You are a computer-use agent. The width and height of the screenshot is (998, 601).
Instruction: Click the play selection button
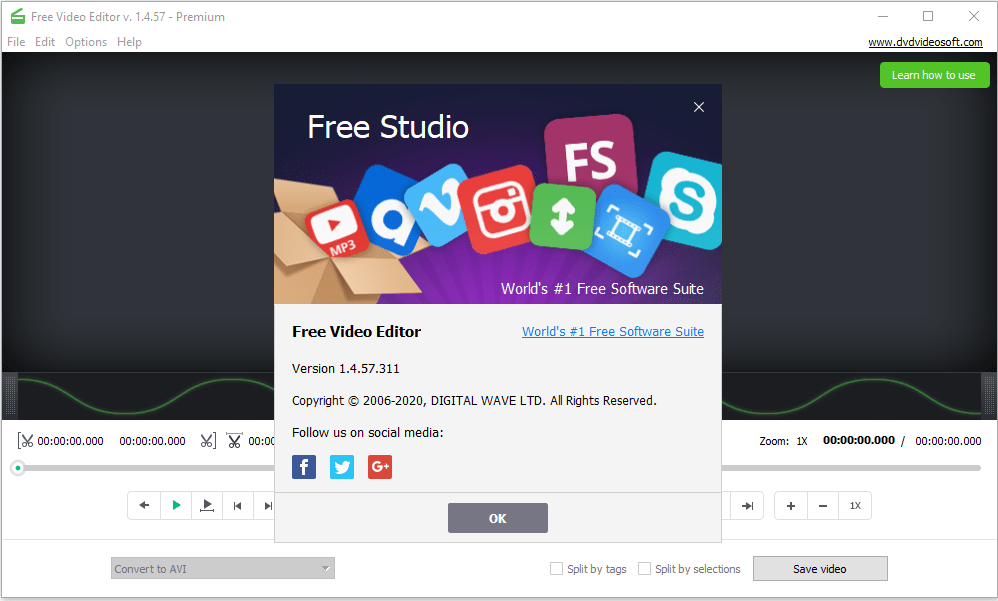pos(207,506)
